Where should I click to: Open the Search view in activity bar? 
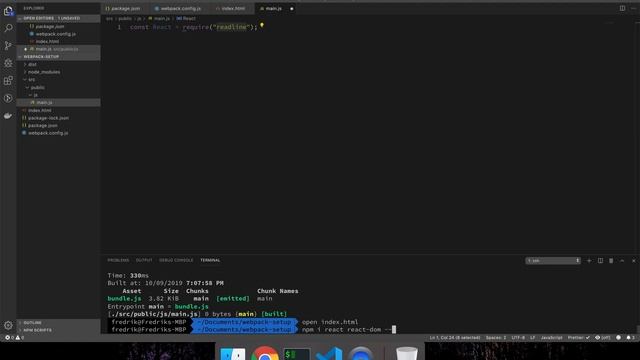[8, 28]
